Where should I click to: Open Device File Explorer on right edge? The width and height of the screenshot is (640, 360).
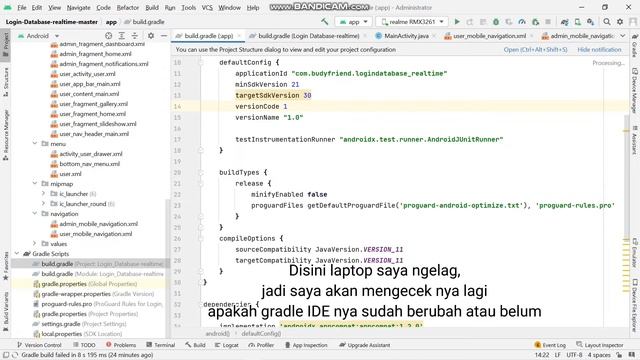(635, 305)
